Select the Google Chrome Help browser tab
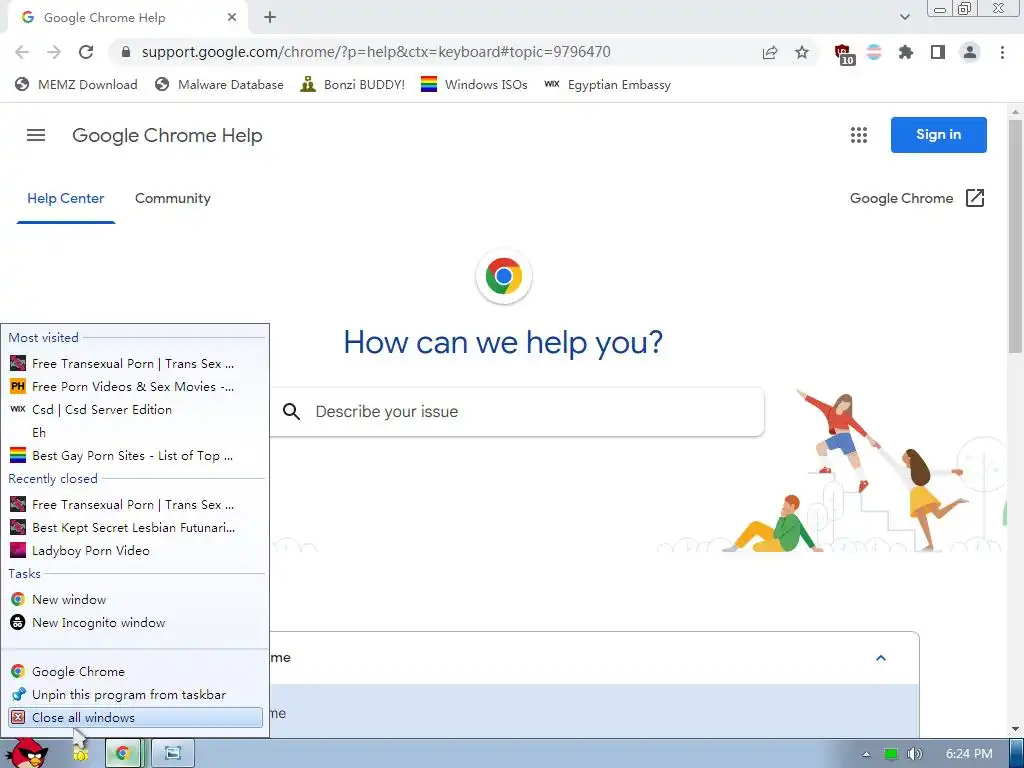The image size is (1024, 768). (128, 18)
